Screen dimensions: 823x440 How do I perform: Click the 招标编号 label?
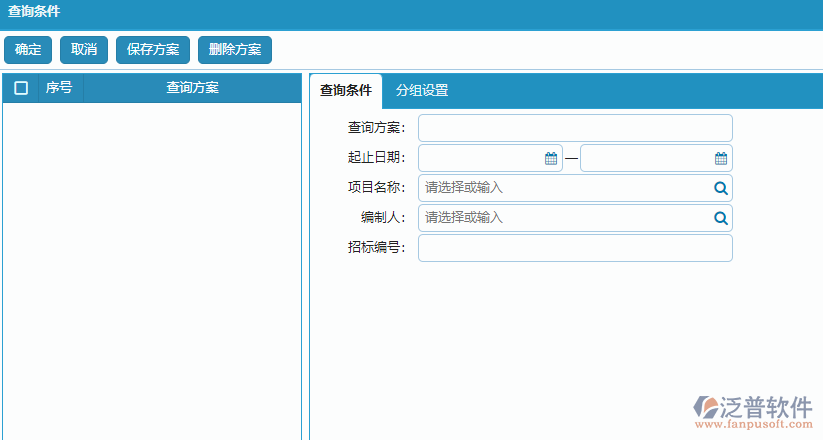(x=376, y=247)
